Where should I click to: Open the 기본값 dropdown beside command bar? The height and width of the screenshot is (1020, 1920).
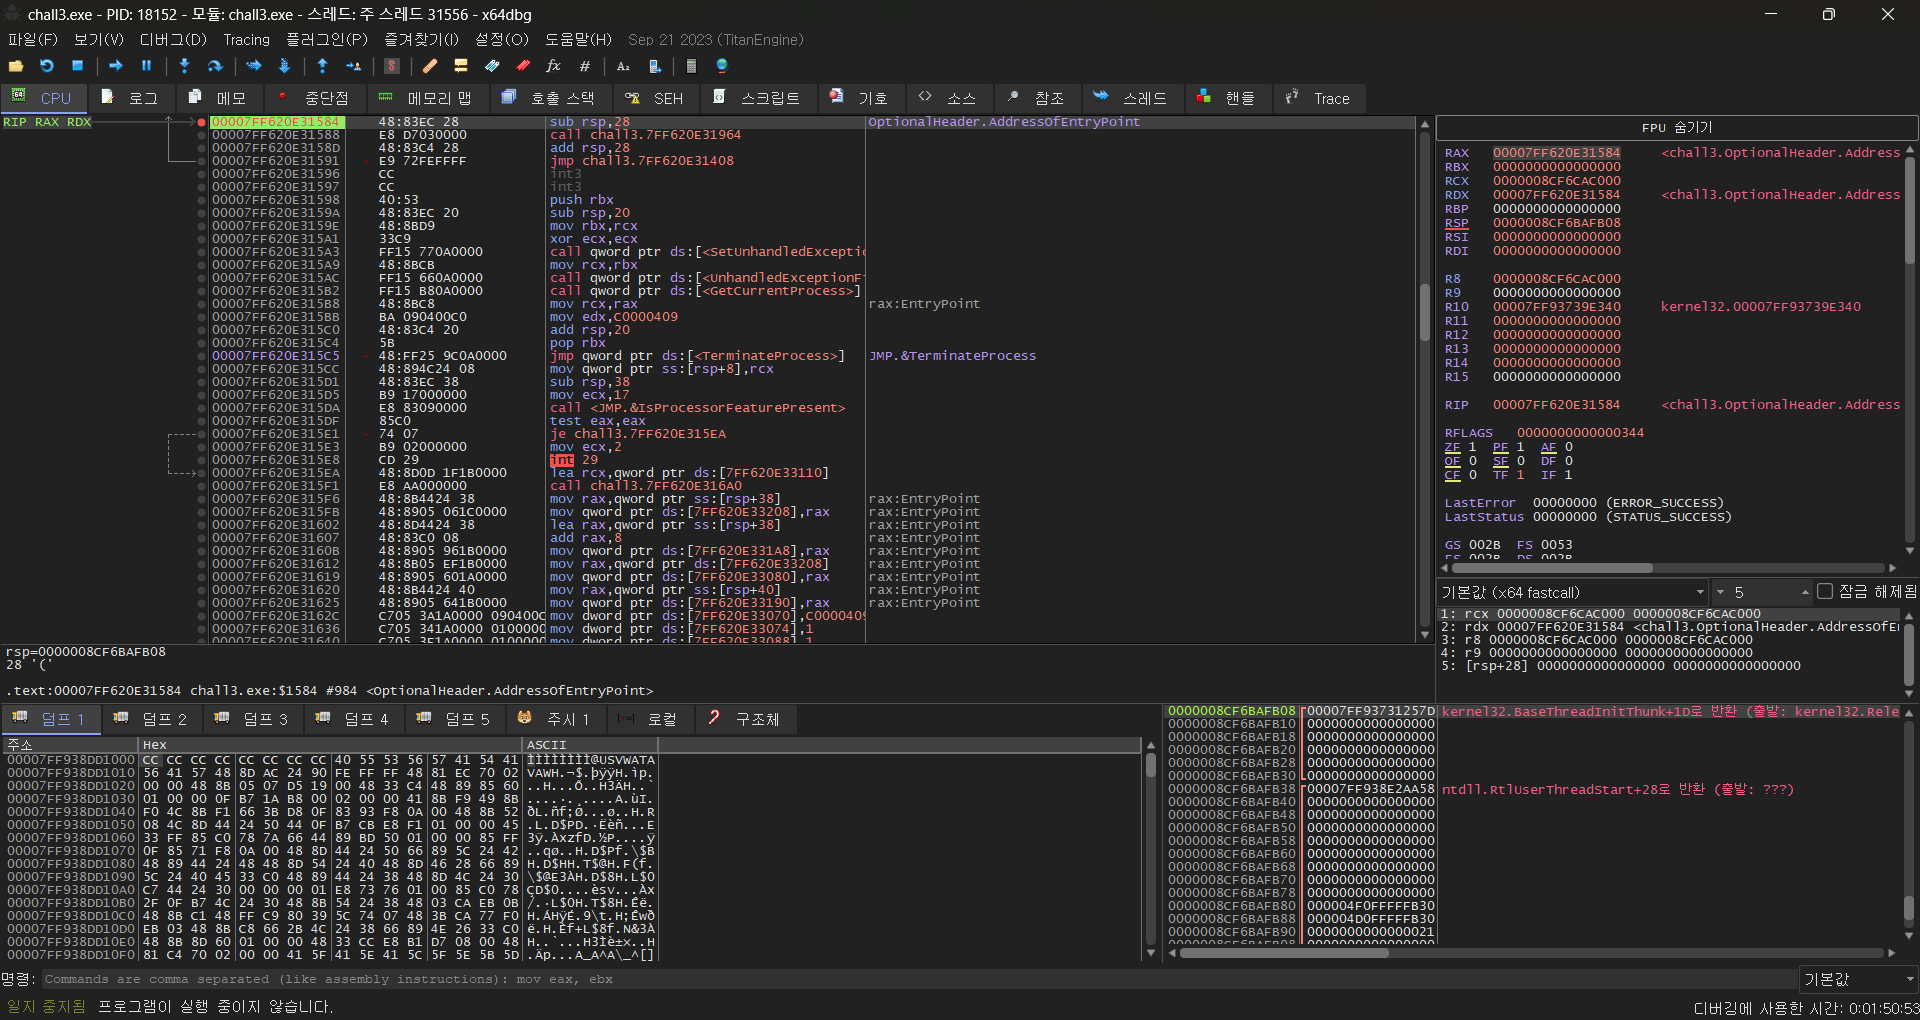1857,979
